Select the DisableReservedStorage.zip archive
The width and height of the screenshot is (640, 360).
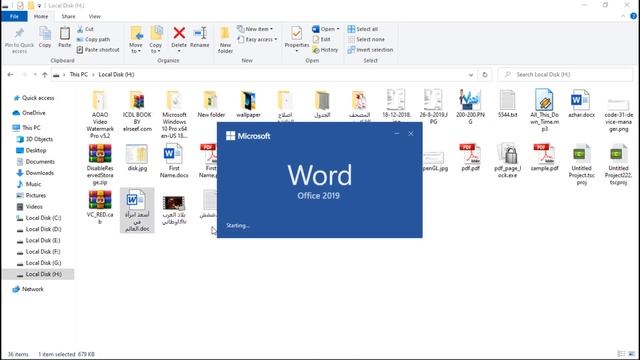100,164
